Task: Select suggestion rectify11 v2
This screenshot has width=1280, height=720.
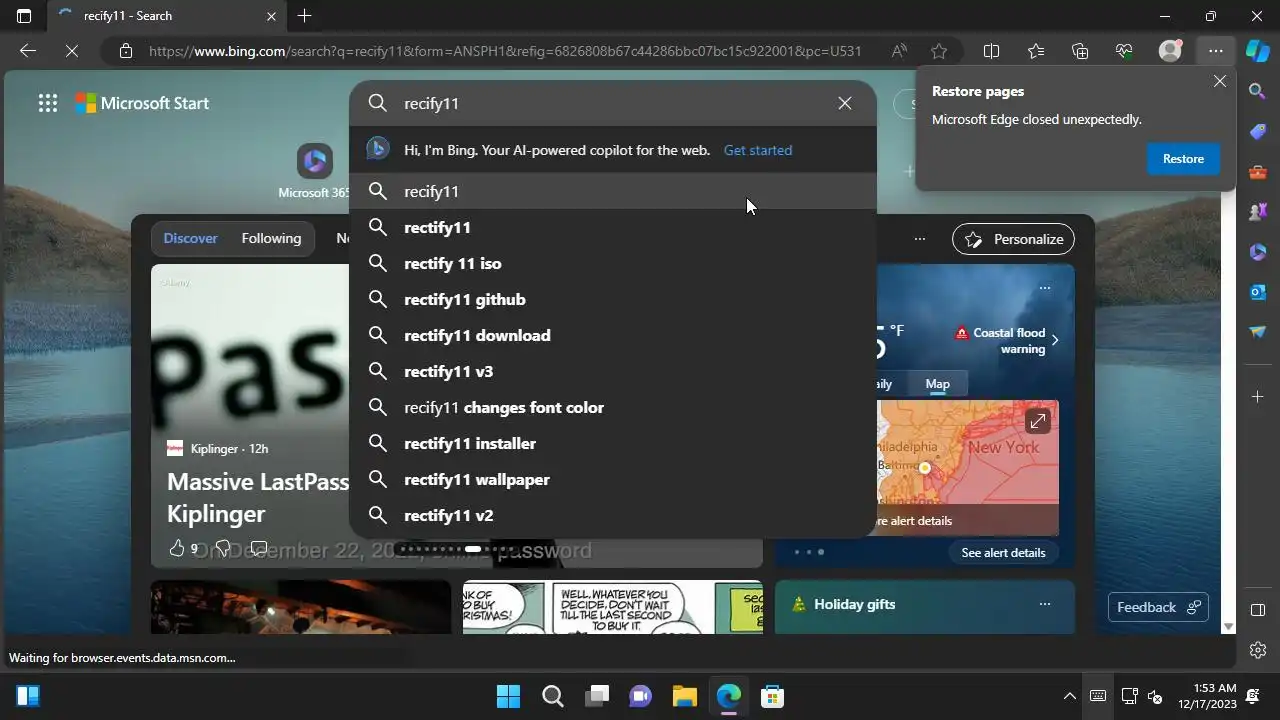Action: click(613, 515)
